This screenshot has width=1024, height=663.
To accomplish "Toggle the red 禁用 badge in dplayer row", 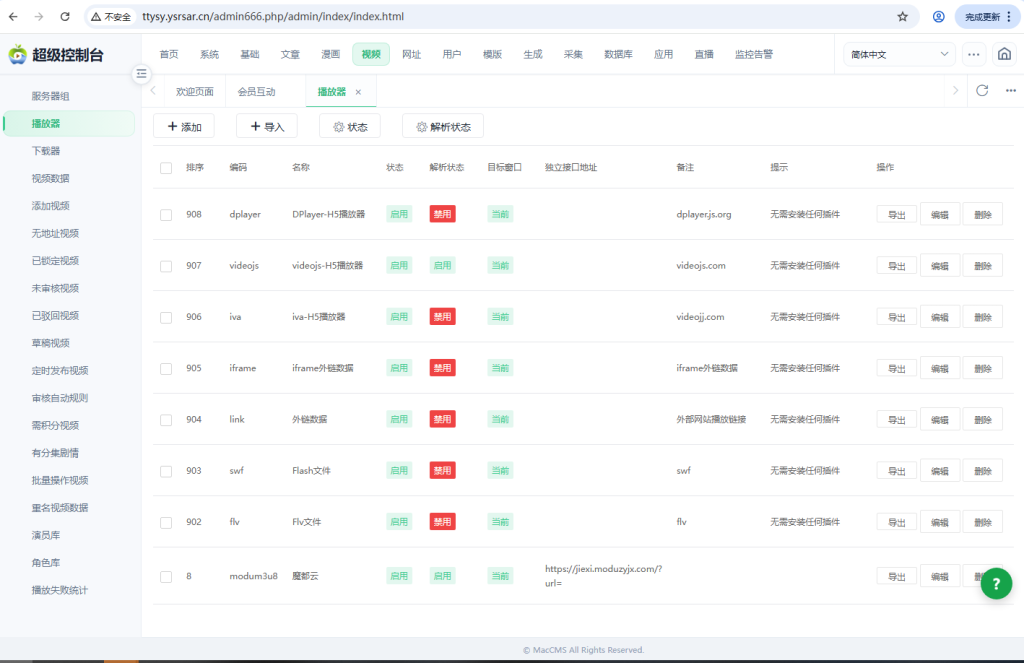I will point(442,214).
